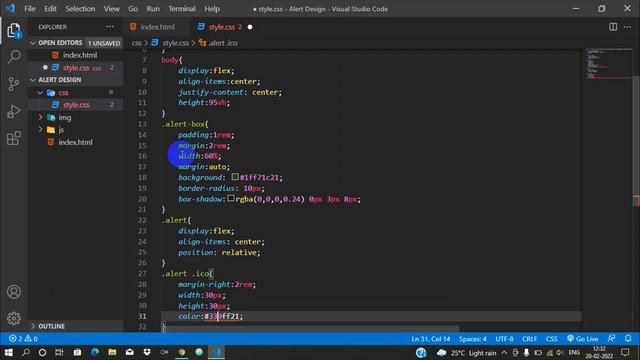Open the Accounts menu icon
640x360 pixels.
pos(14,292)
